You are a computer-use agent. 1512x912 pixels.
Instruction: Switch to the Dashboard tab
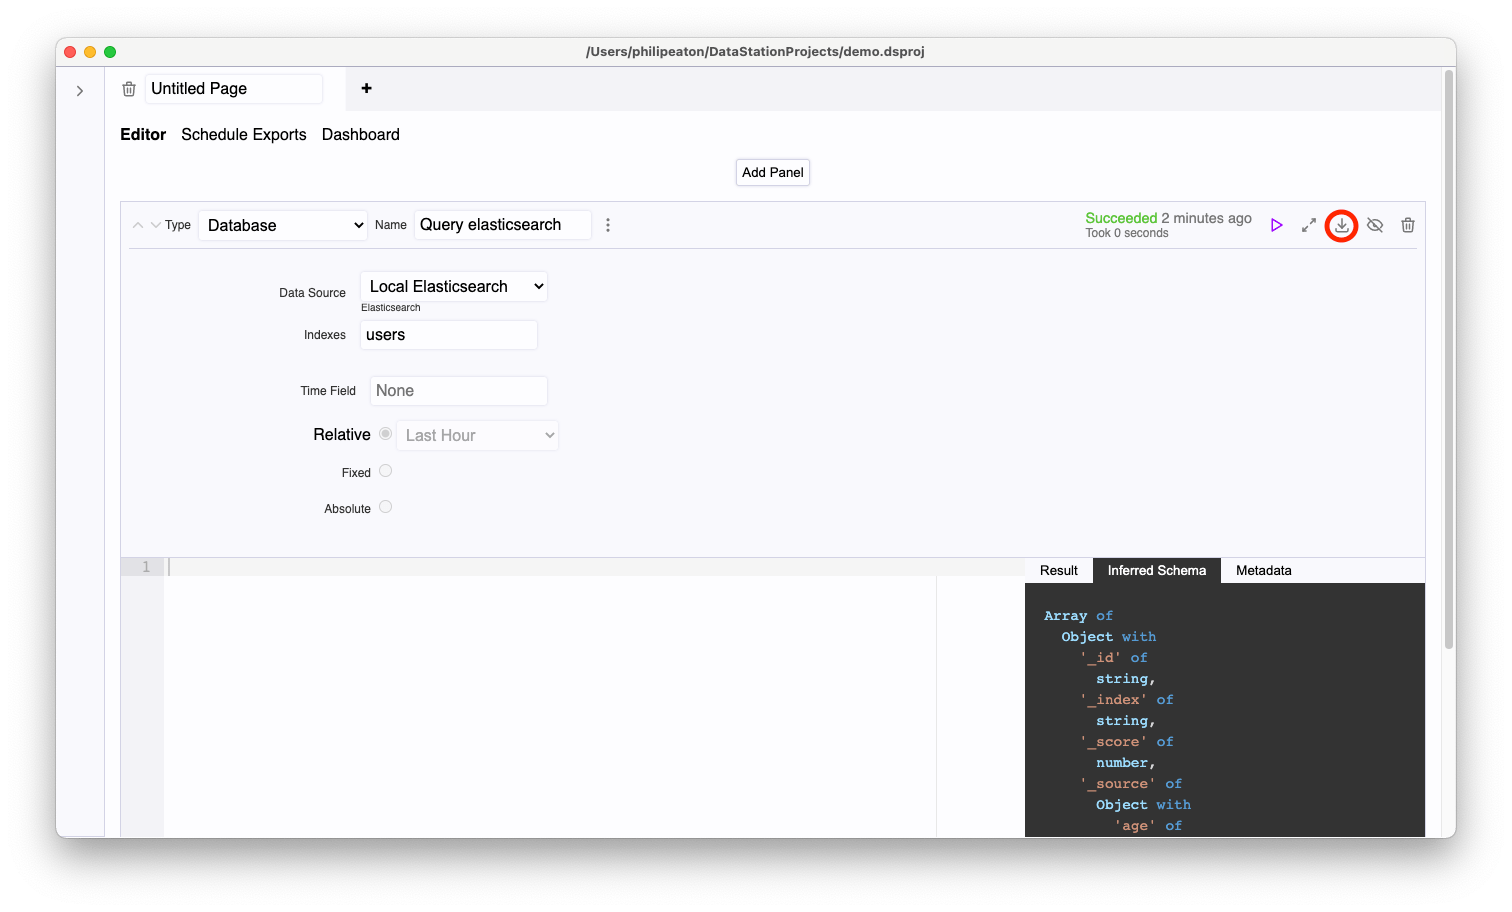pyautogui.click(x=360, y=134)
